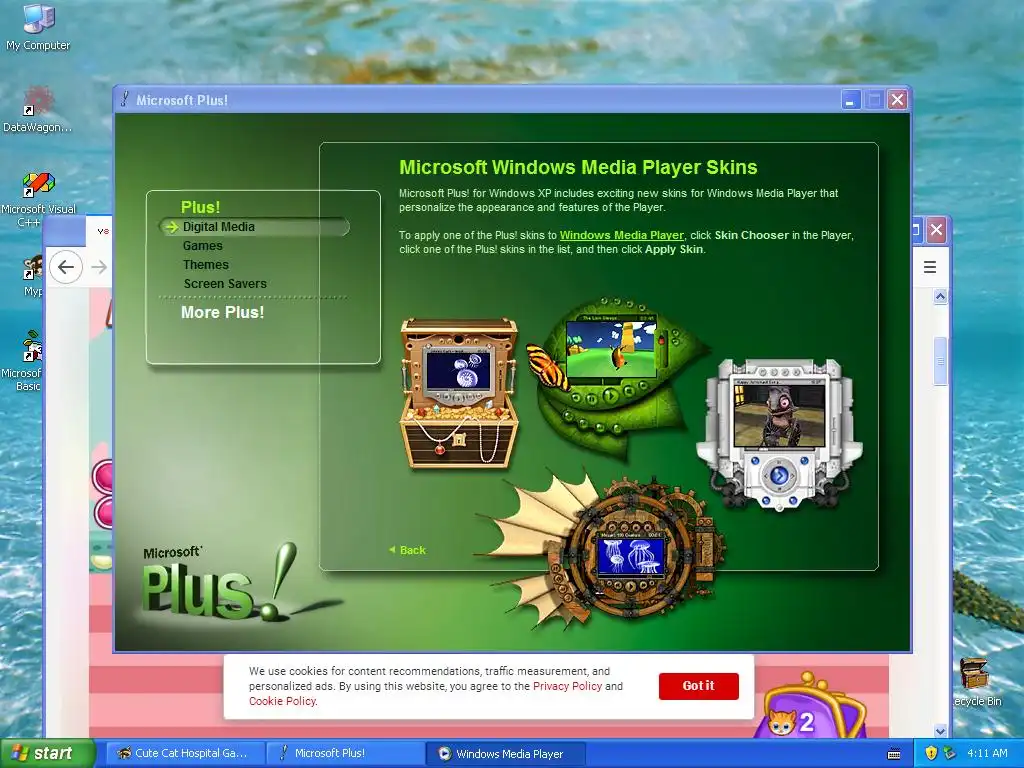1024x768 pixels.
Task: Go Back in Microsoft Plus!
Action: [408, 550]
